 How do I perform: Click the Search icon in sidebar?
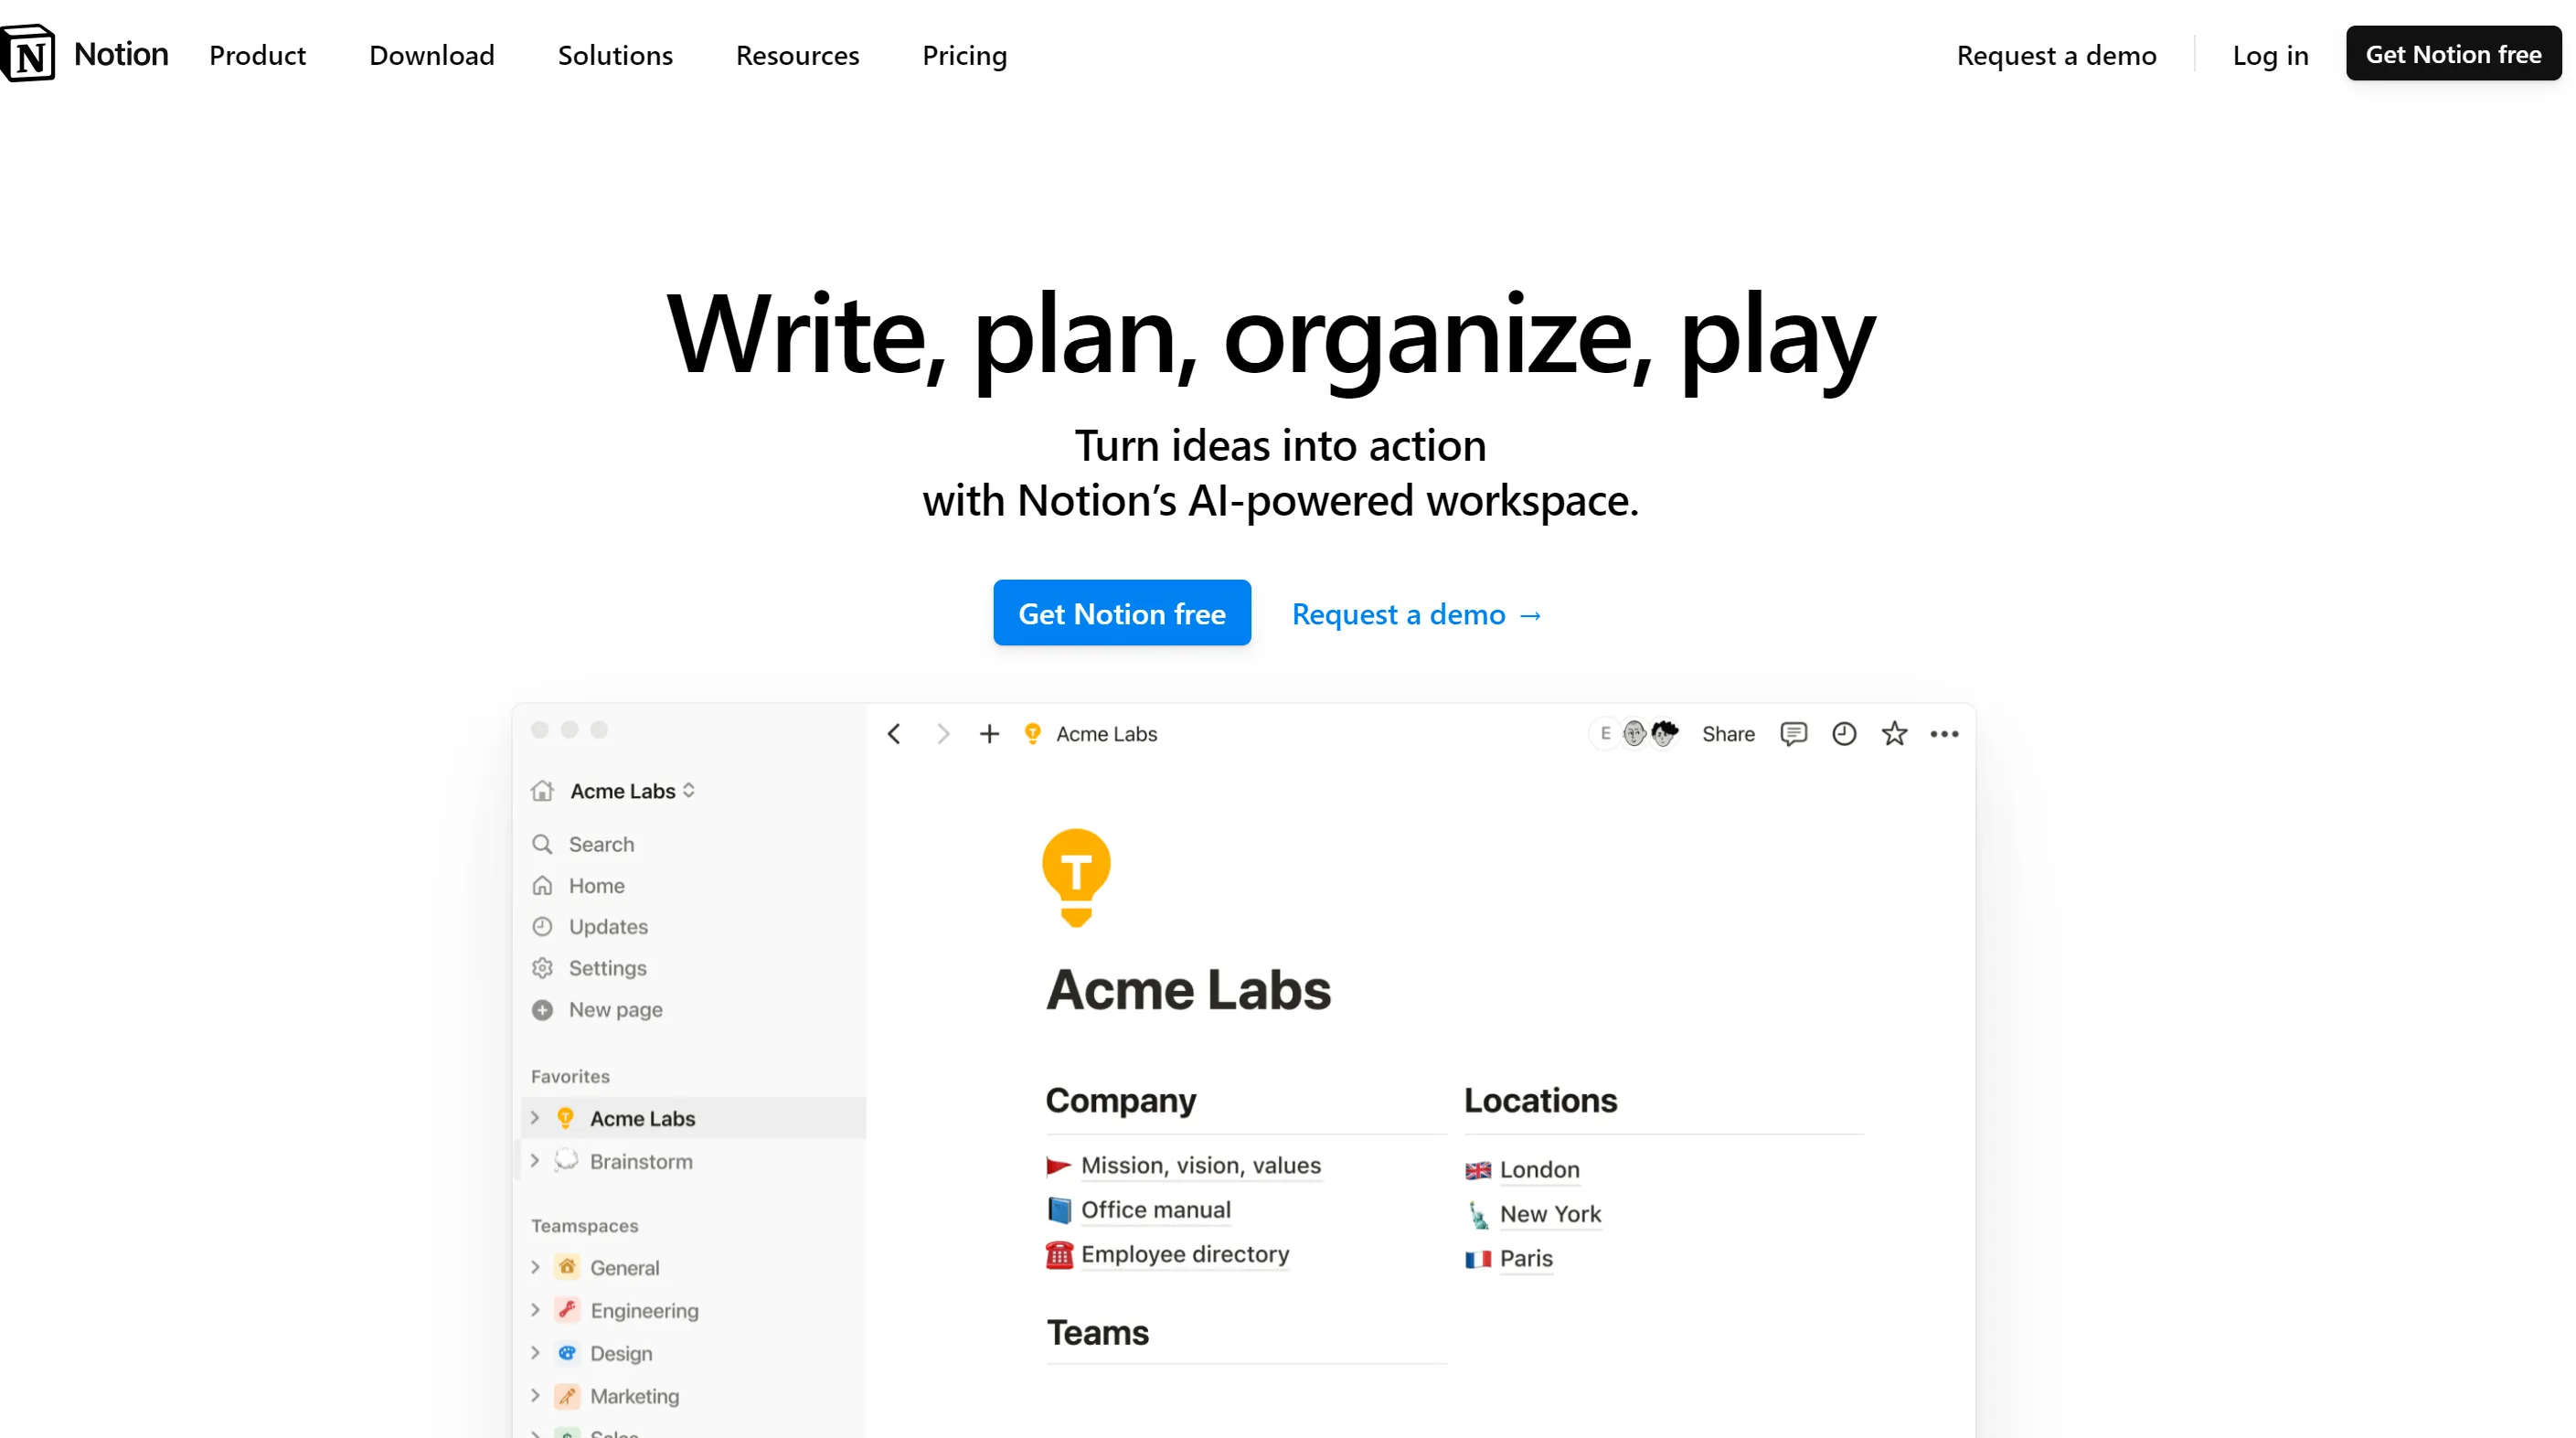541,844
